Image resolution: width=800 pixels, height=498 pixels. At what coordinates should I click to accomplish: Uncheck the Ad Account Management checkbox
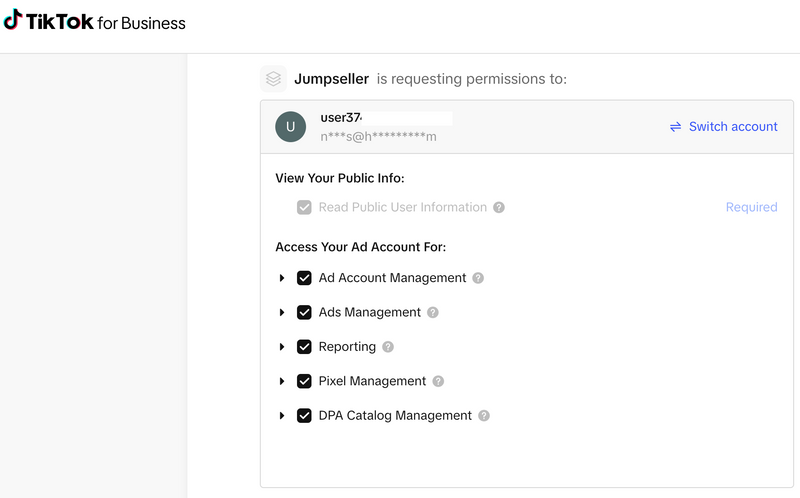coord(304,278)
